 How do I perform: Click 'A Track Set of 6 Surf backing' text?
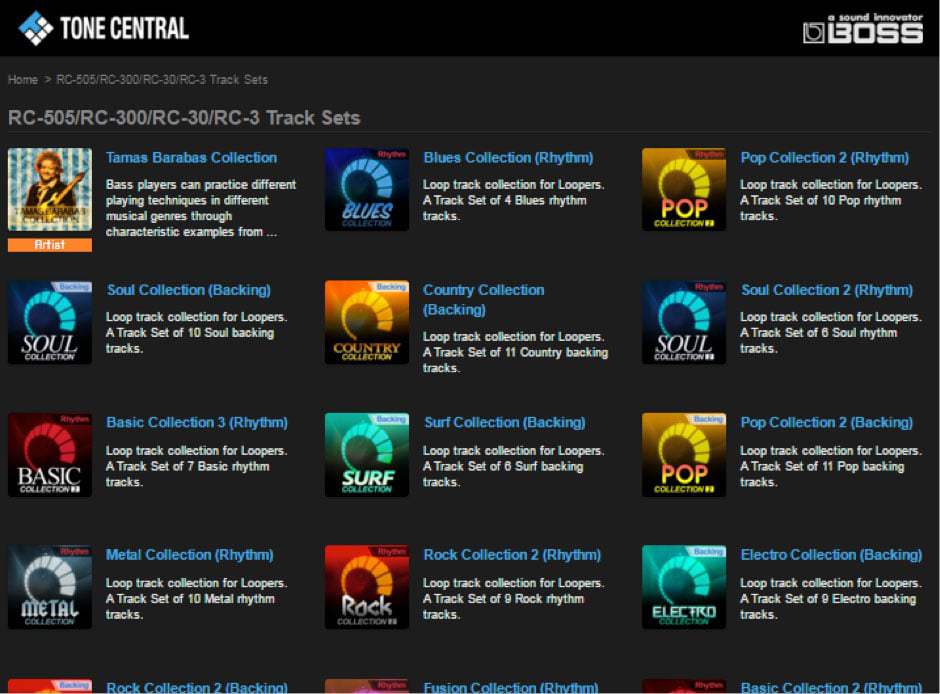pos(503,467)
